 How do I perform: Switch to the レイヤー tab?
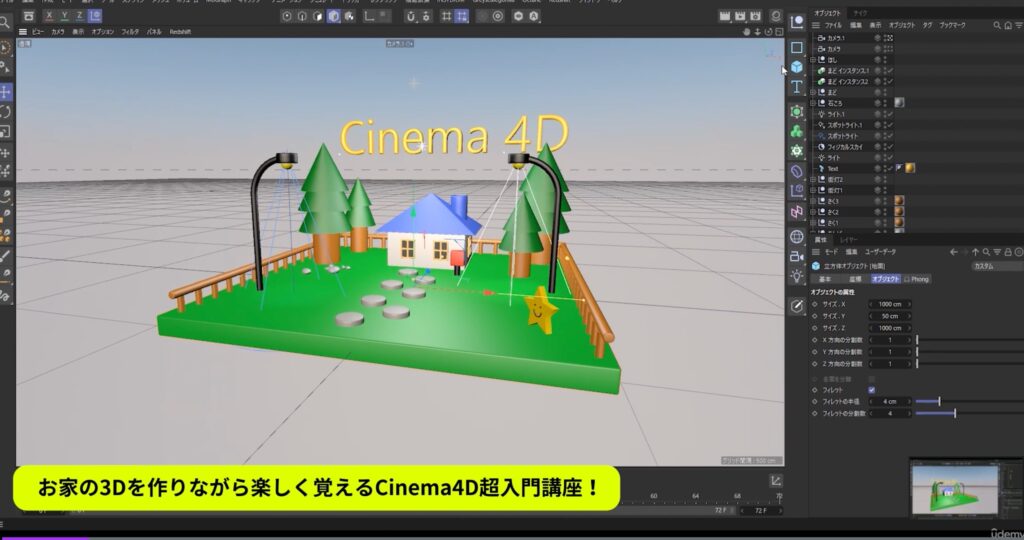coord(848,240)
